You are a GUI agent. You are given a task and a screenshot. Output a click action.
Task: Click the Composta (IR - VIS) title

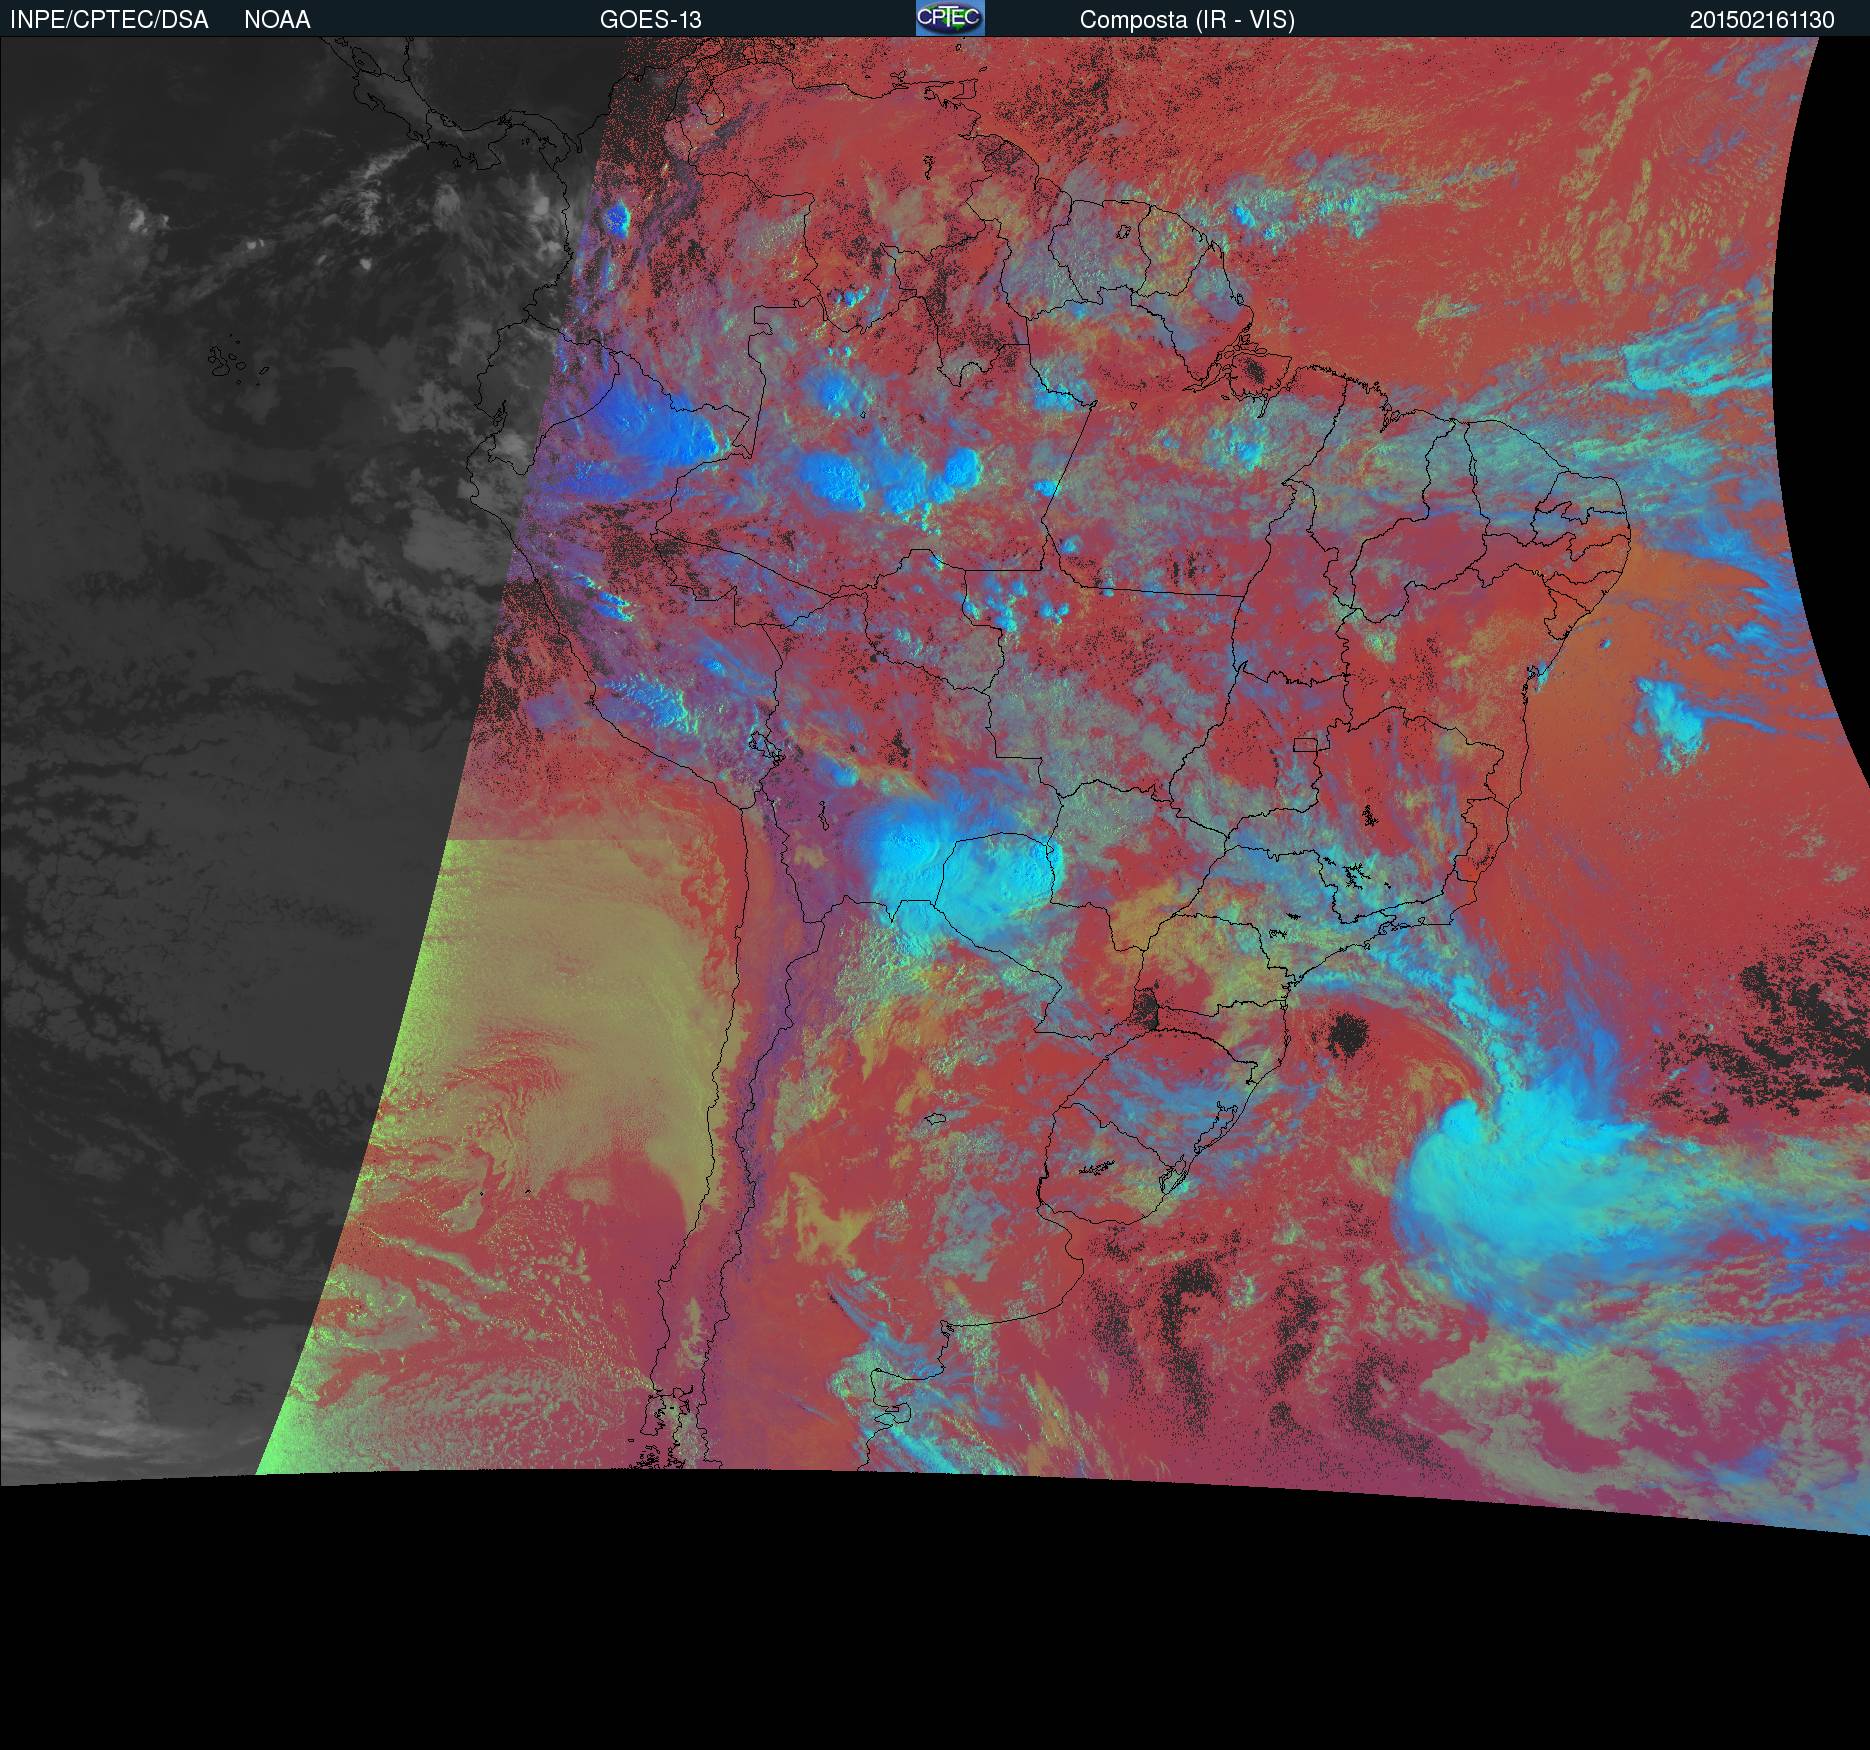pos(1187,20)
